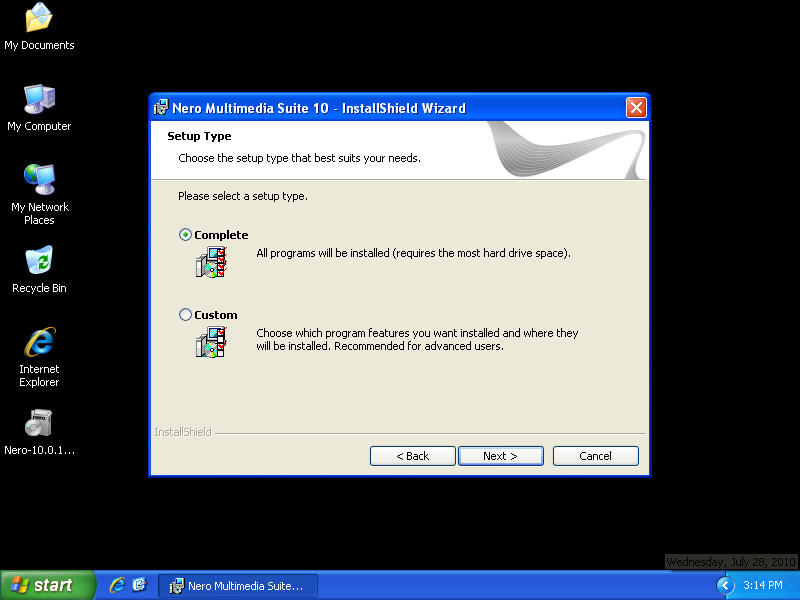800x600 pixels.
Task: Click the installer icon in title bar
Action: 161,108
